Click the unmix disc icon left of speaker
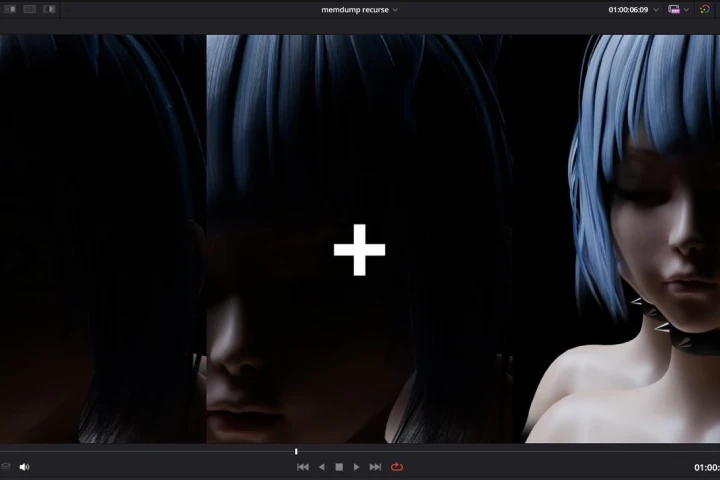This screenshot has height=480, width=720. click(6, 467)
